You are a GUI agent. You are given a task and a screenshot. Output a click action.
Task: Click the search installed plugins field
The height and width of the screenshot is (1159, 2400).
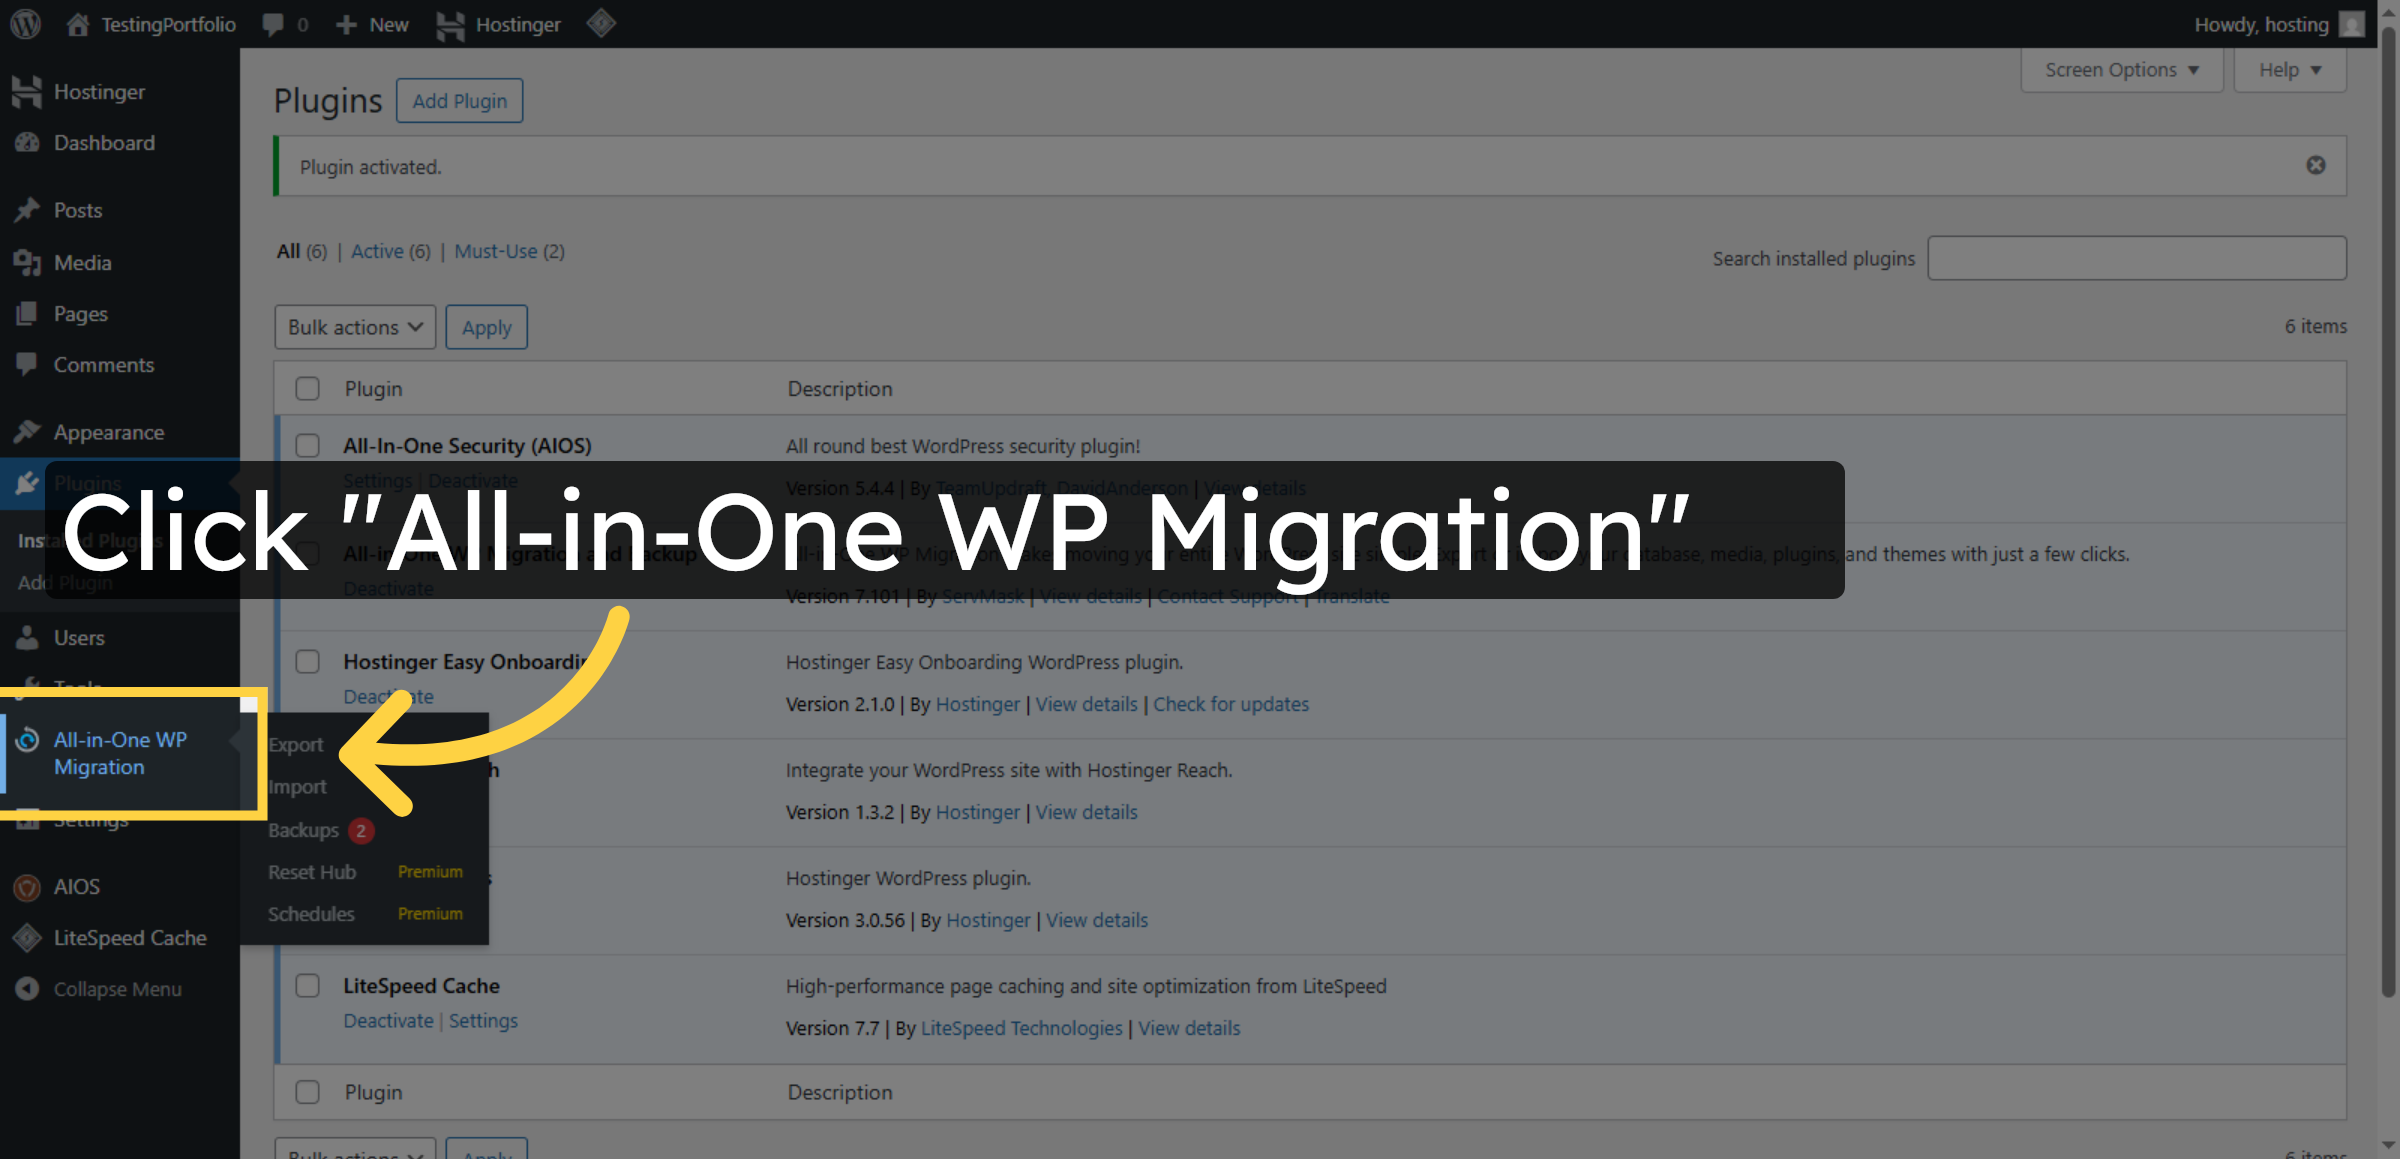click(x=2136, y=257)
